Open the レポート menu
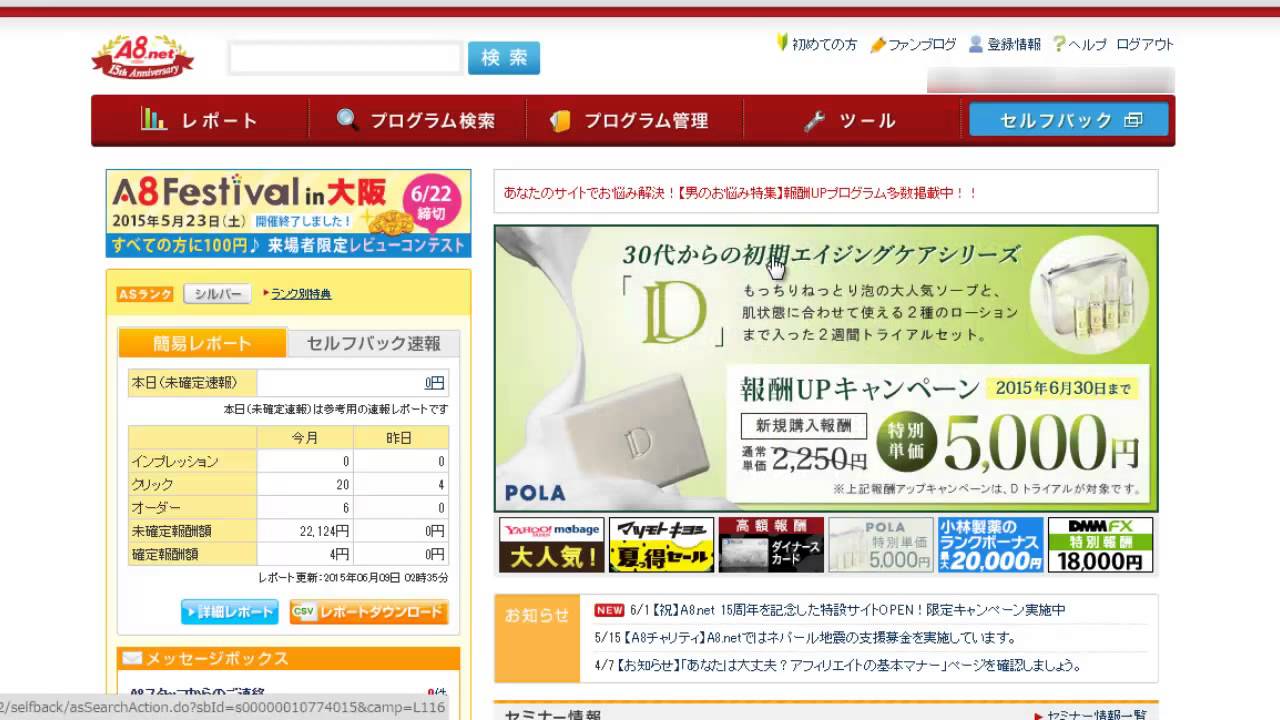Image resolution: width=1280 pixels, height=720 pixels. pyautogui.click(x=200, y=120)
